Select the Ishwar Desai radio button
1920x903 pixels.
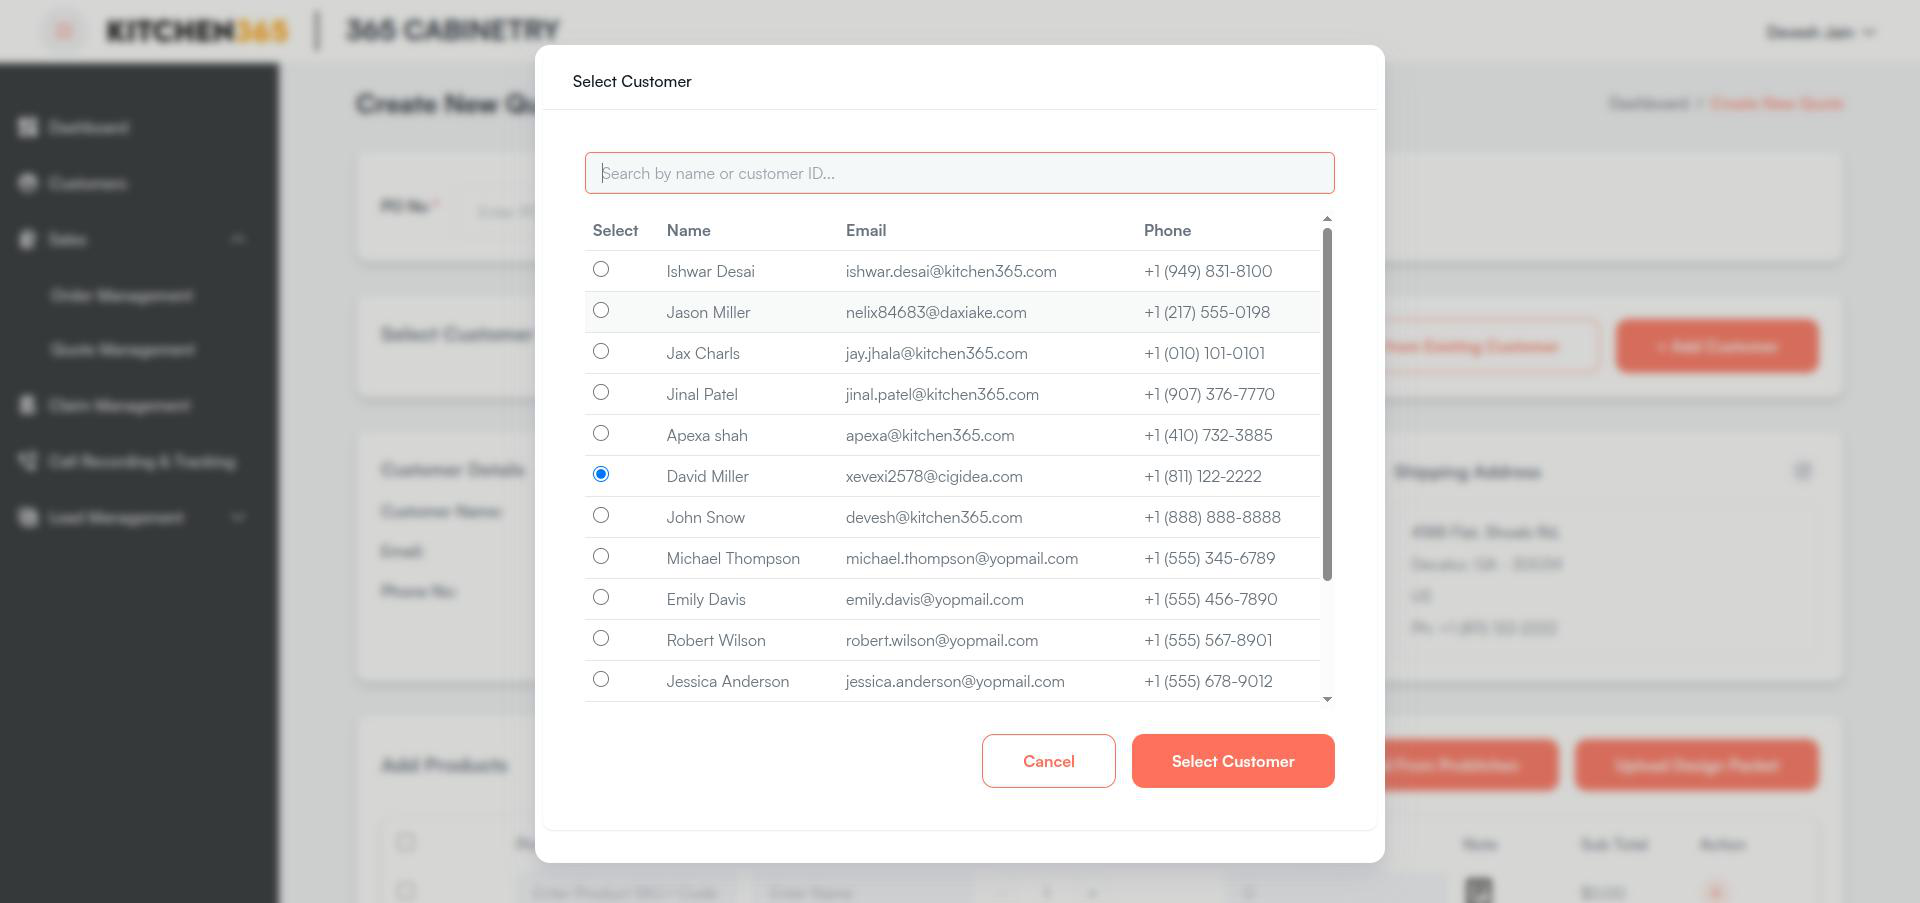(601, 269)
